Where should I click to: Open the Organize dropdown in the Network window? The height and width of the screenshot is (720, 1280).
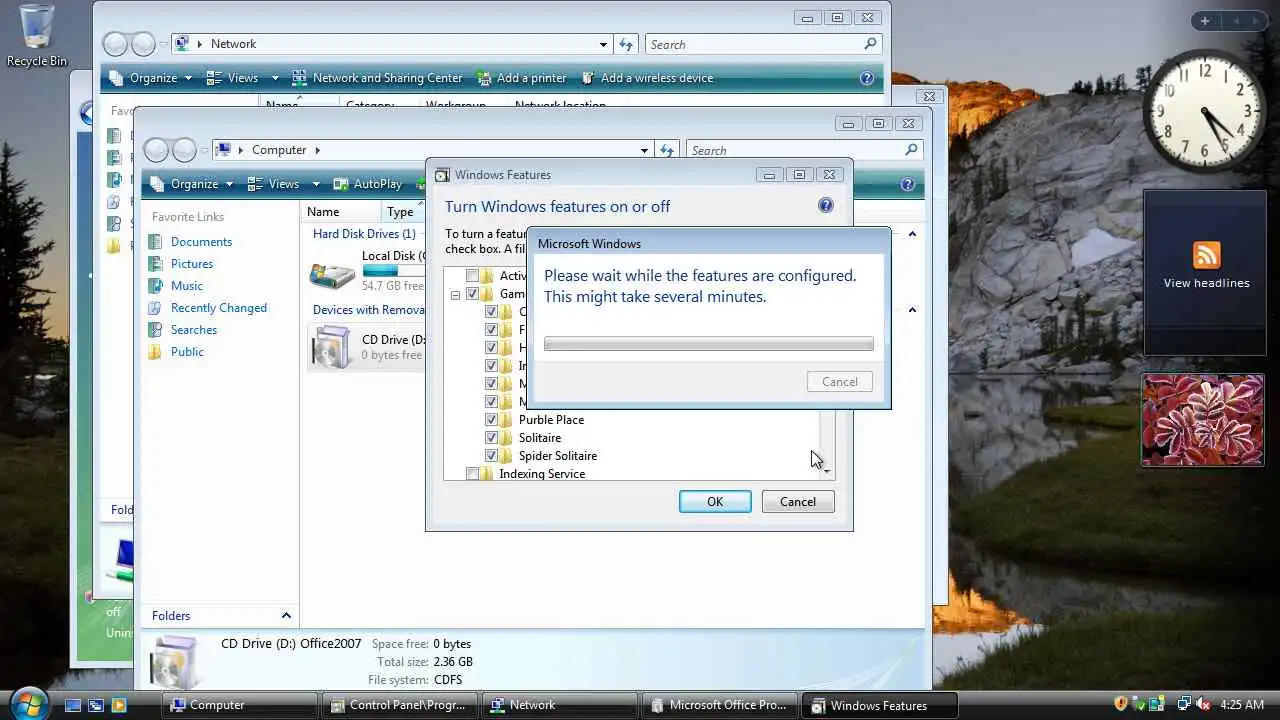(151, 78)
